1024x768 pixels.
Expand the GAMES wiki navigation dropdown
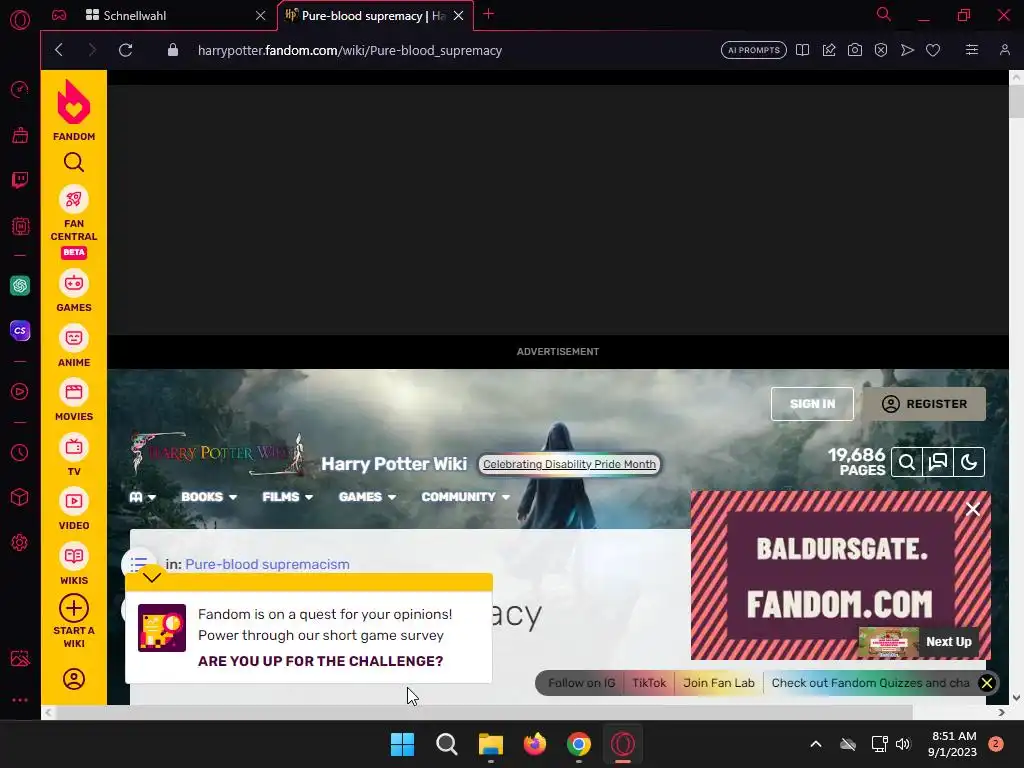367,497
